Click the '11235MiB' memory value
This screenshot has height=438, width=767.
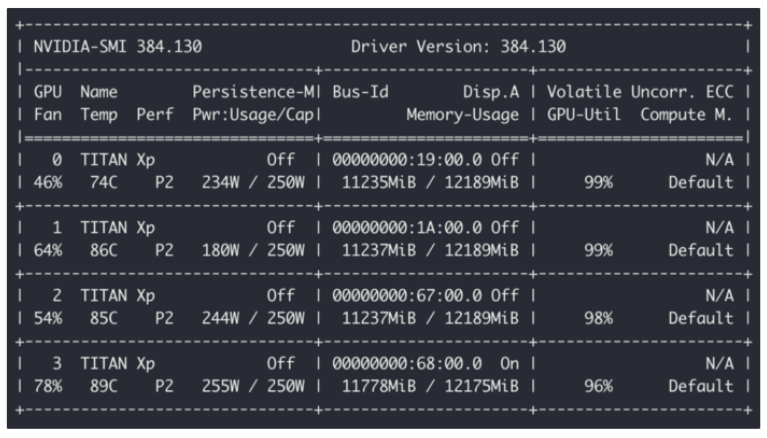click(379, 183)
